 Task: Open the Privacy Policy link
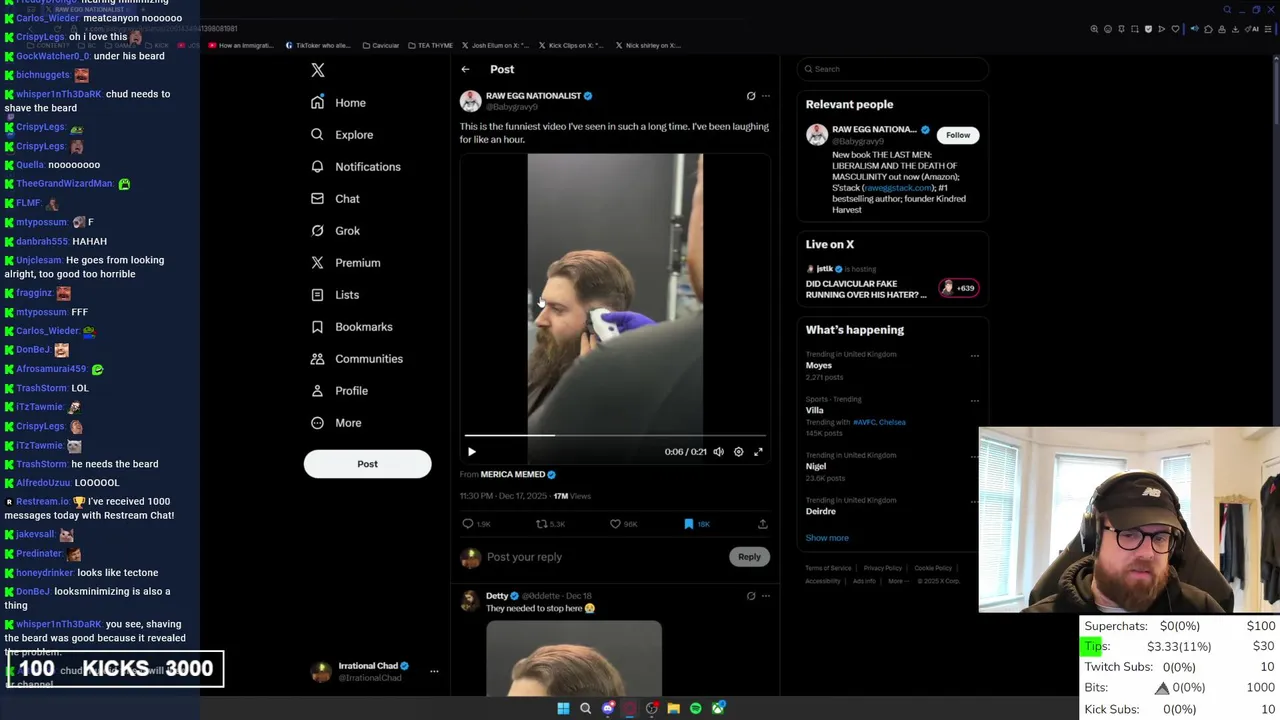(883, 568)
